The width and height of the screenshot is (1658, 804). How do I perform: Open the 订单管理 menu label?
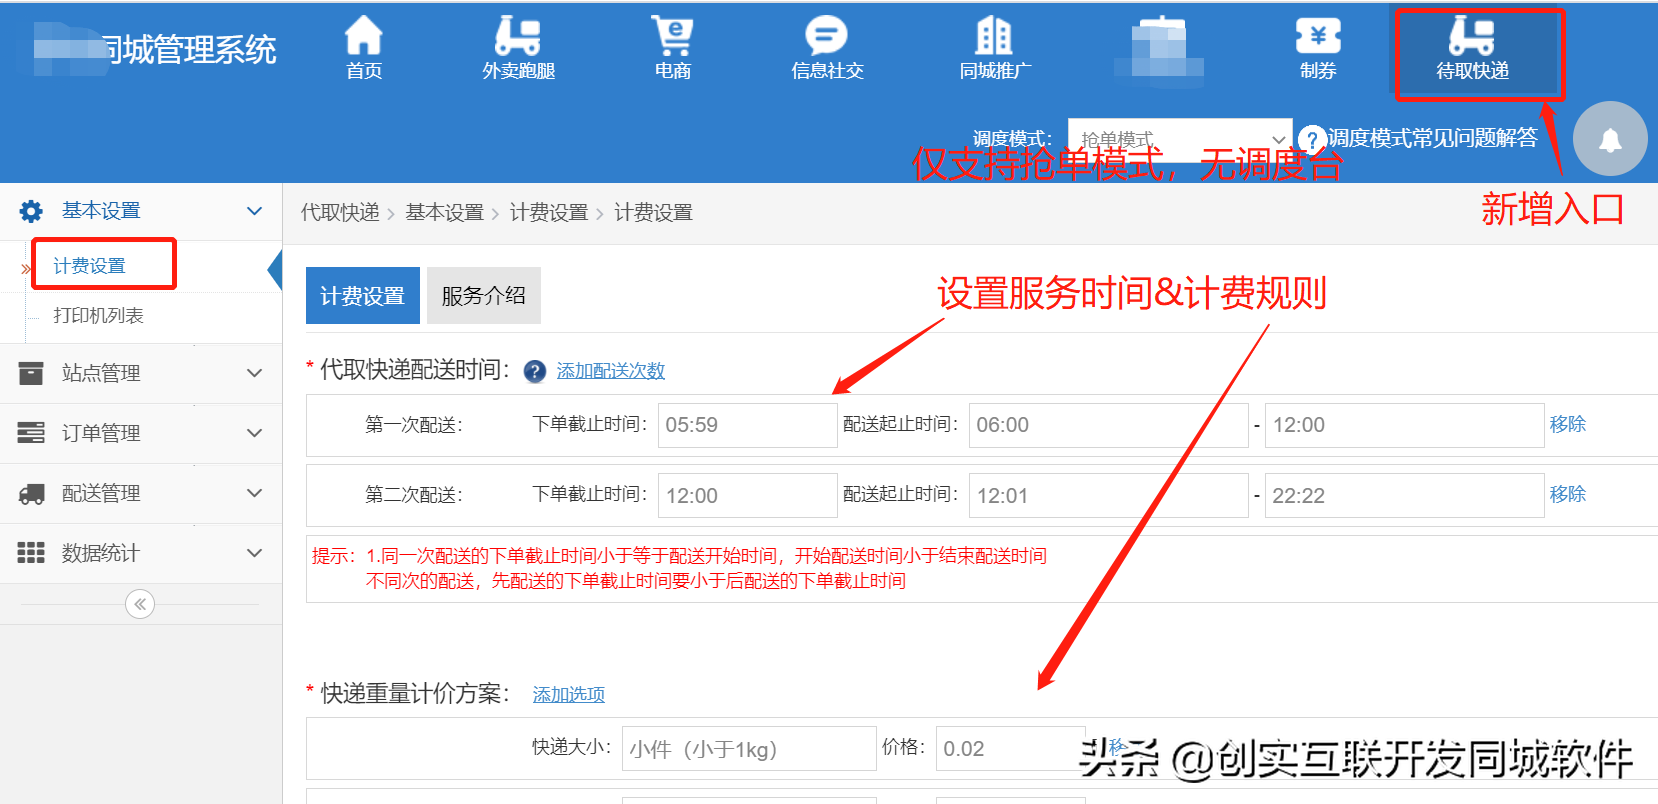101,433
